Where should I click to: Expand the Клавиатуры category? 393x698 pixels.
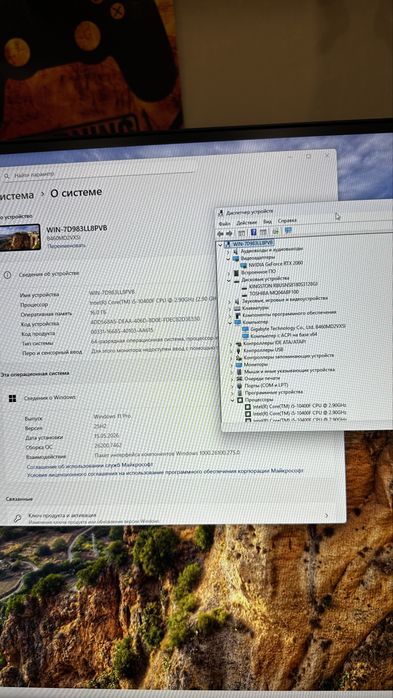coord(230,309)
